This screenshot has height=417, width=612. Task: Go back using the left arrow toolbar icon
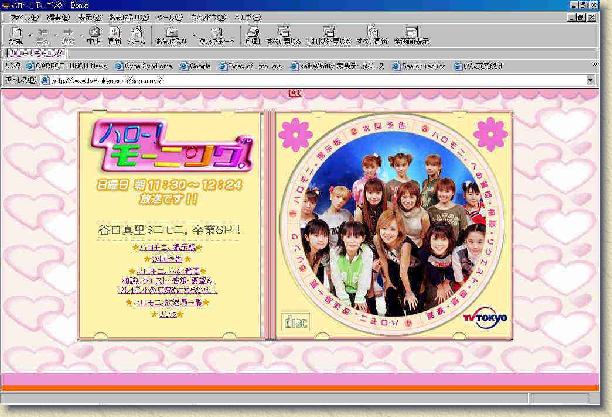pos(43,34)
